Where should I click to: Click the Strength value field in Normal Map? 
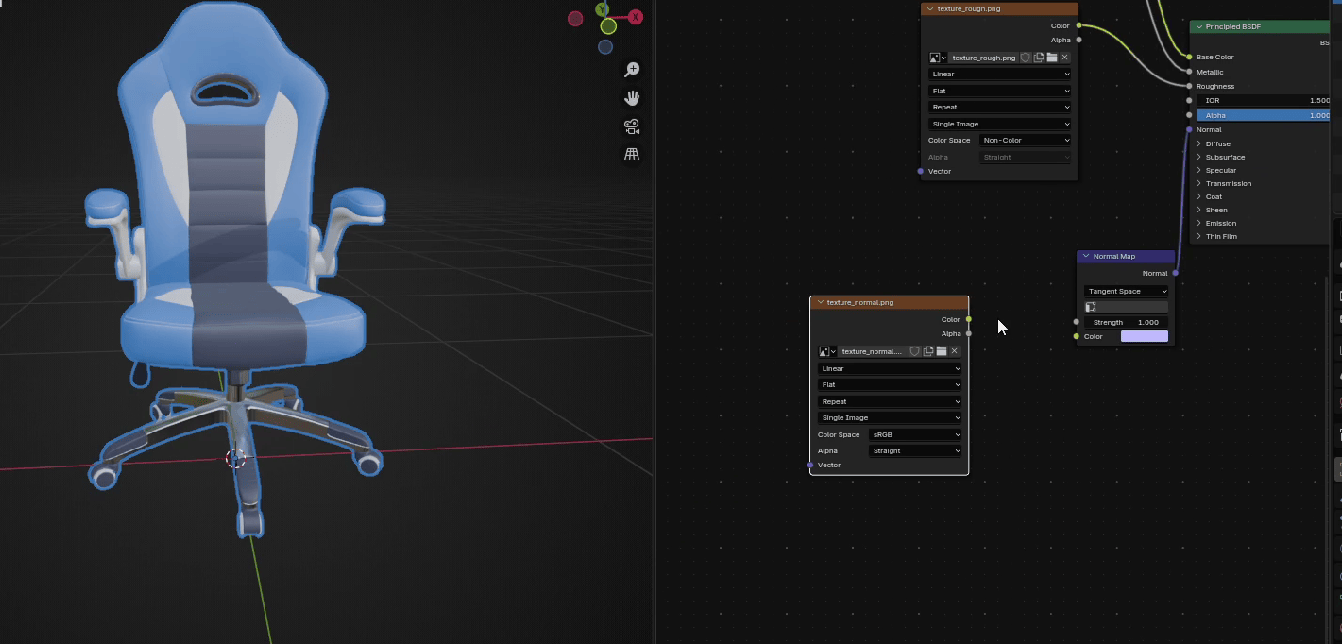(x=1126, y=322)
